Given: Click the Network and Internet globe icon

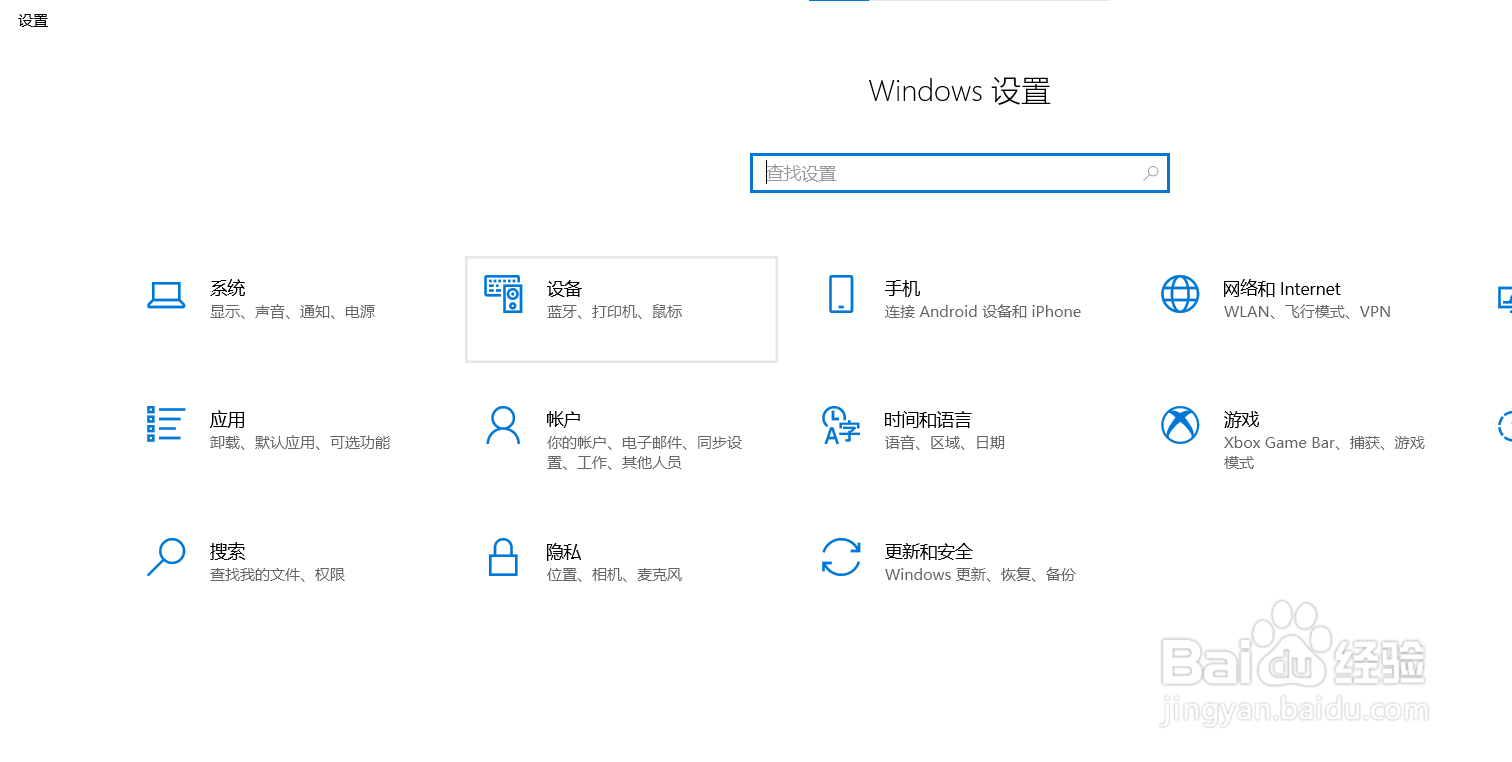Looking at the screenshot, I should [x=1180, y=295].
